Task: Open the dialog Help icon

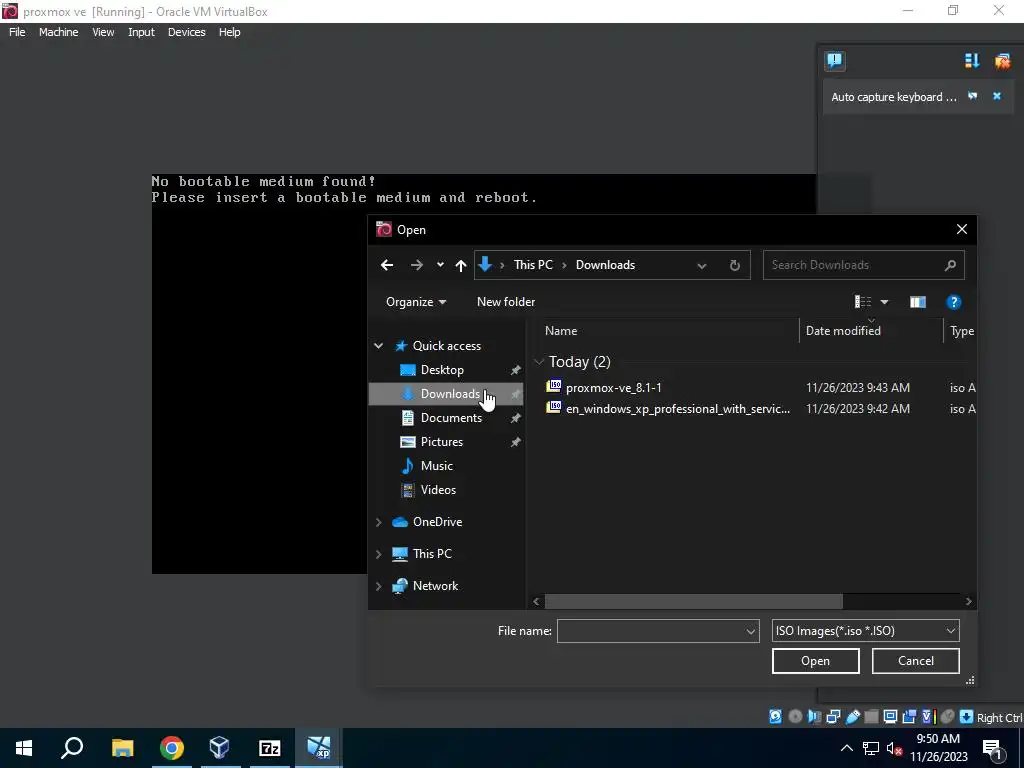Action: [953, 302]
